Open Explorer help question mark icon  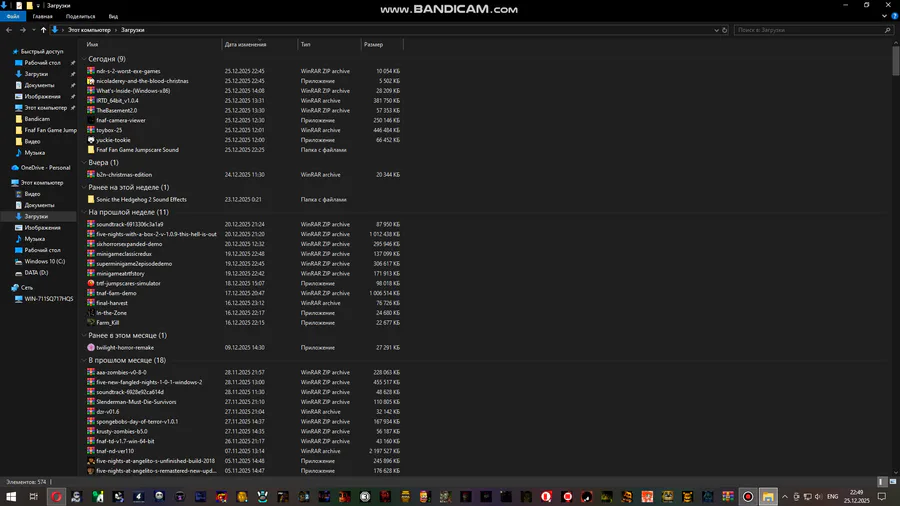click(x=894, y=16)
